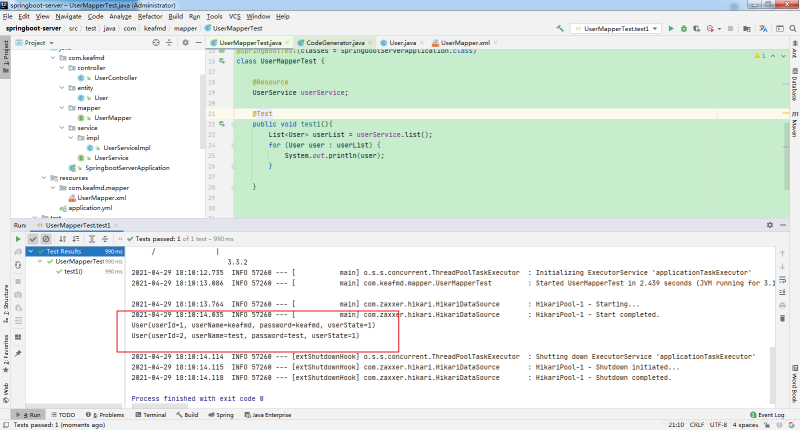The height and width of the screenshot is (430, 800).
Task: Switch to the UserMapper.xml editor tab
Action: pos(465,43)
